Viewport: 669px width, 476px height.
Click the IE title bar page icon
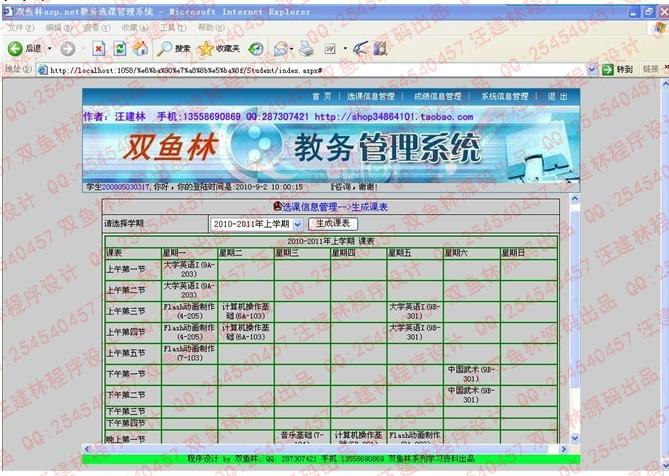7,12
